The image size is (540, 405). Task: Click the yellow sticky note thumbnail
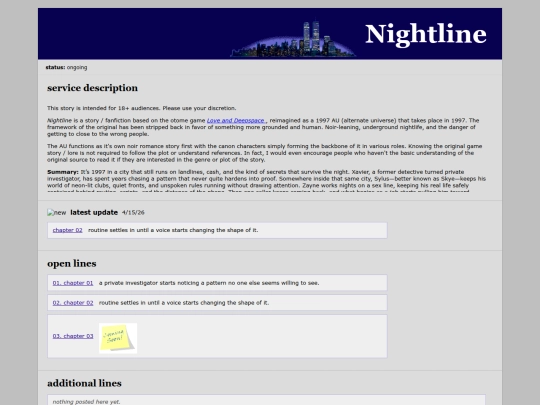tap(118, 338)
